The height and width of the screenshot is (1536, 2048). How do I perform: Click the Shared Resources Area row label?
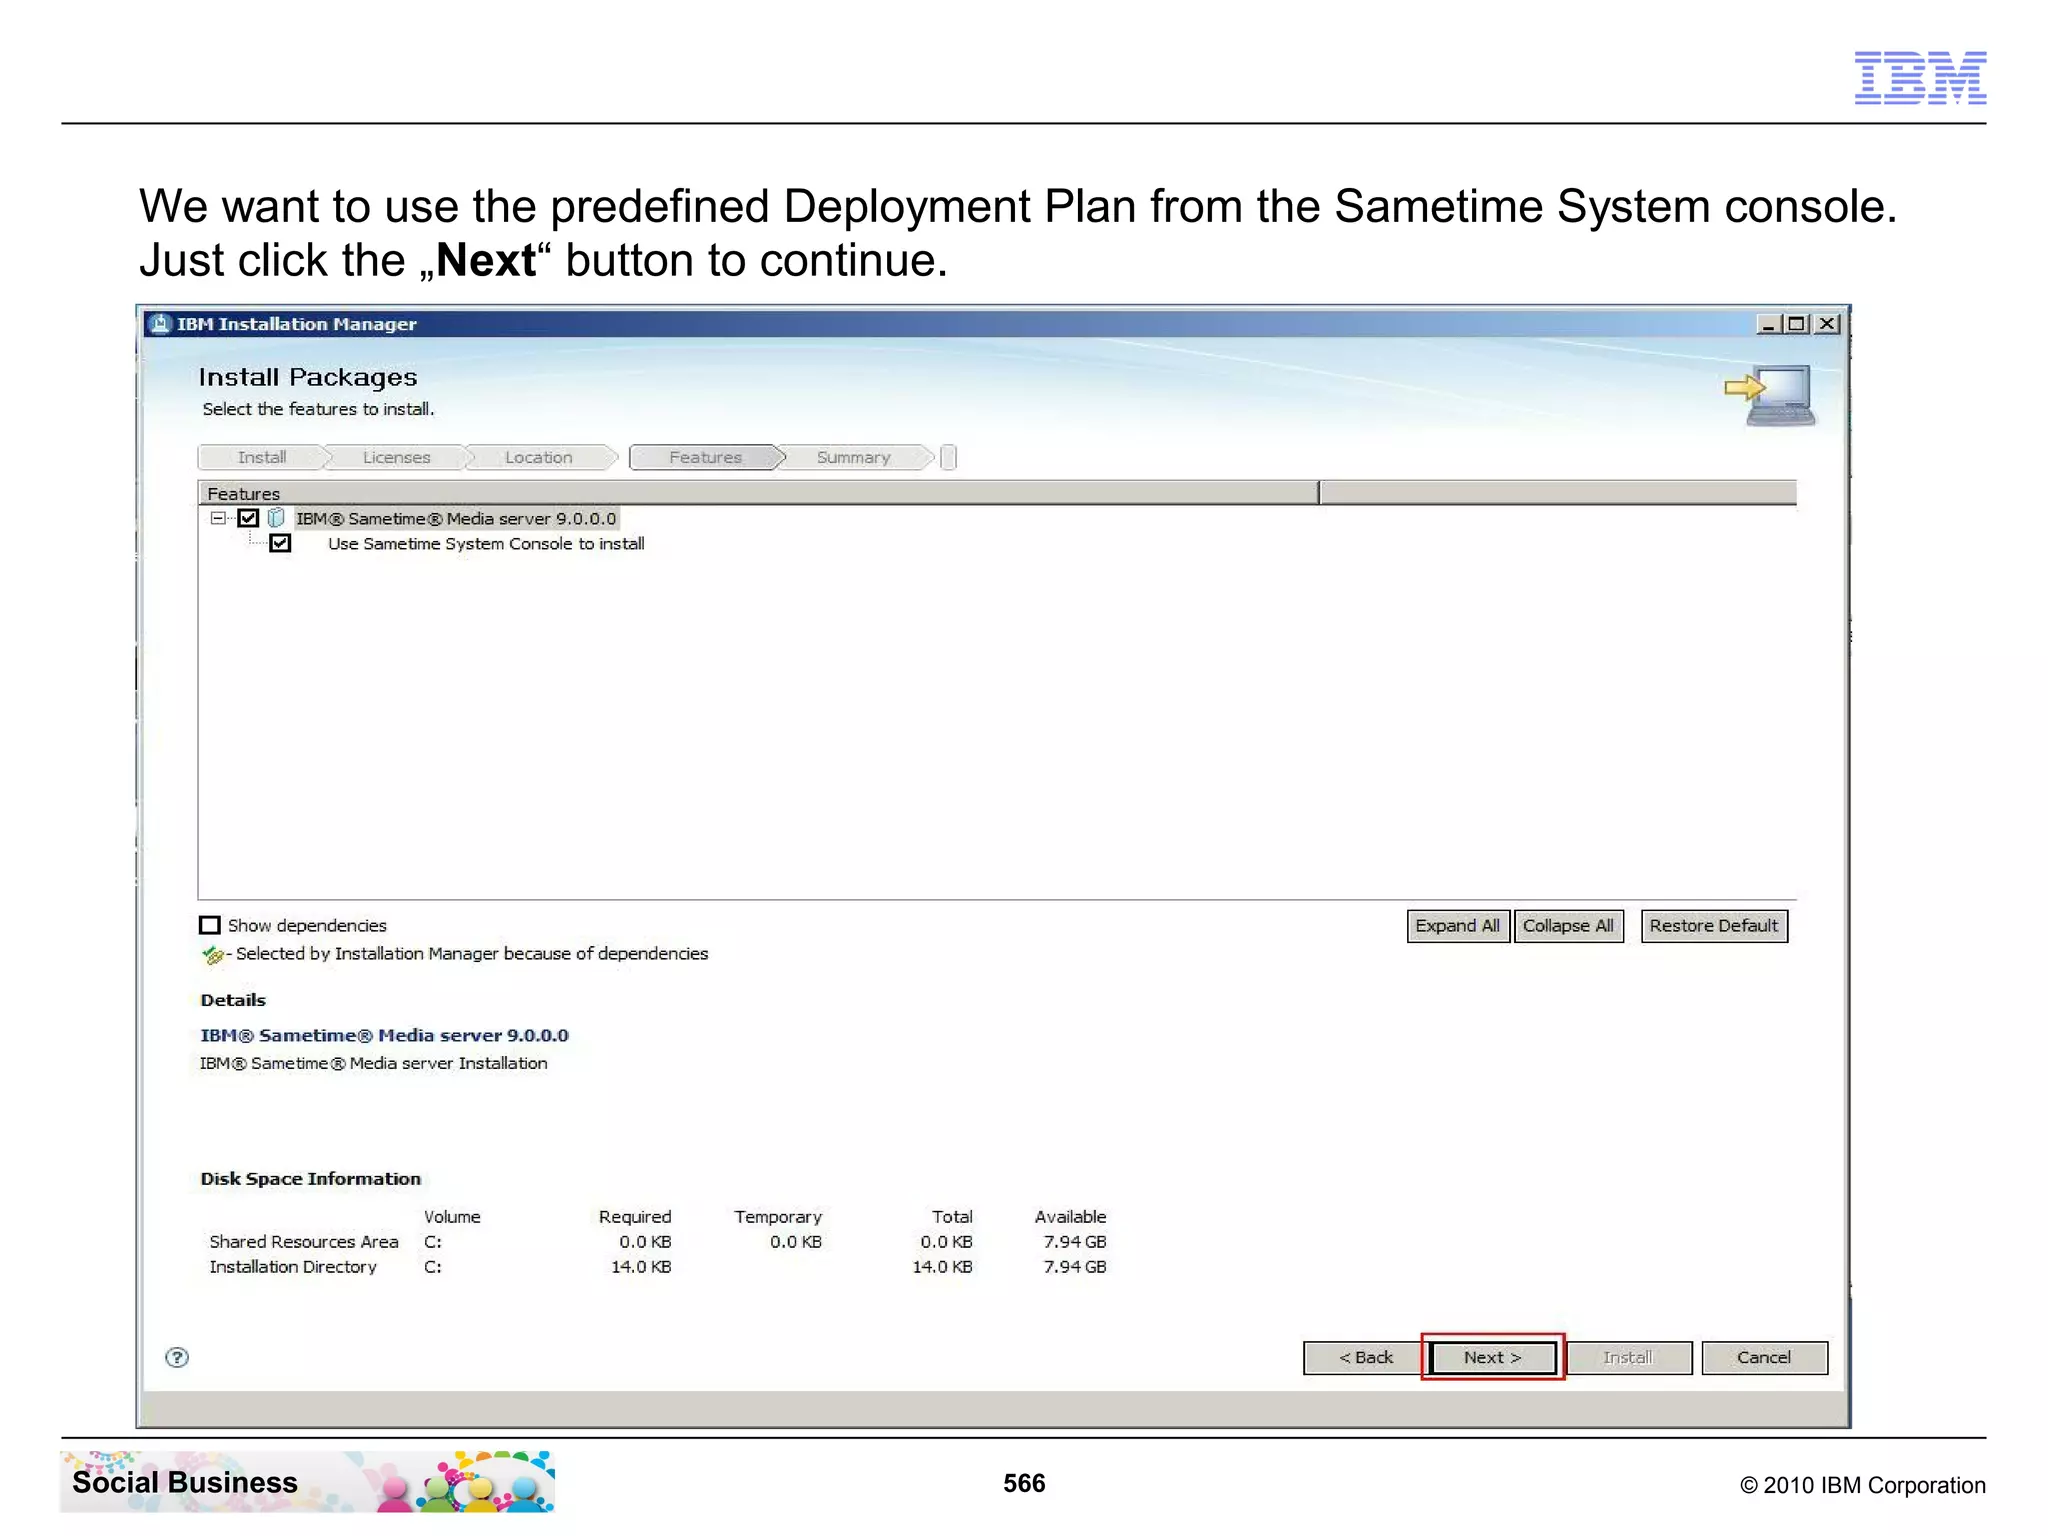[x=304, y=1242]
